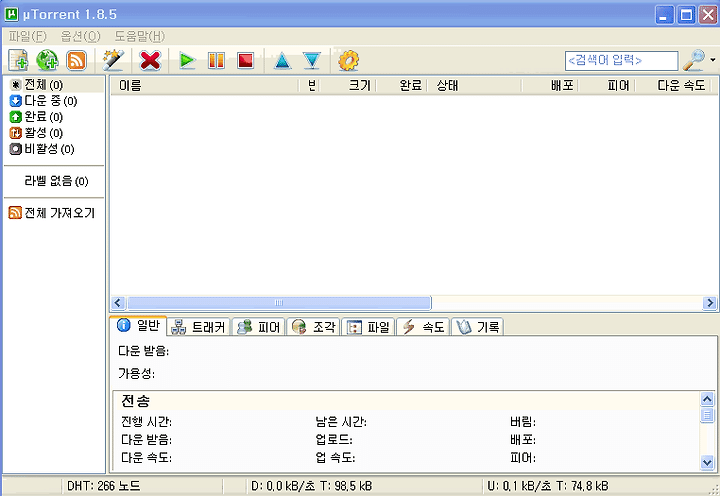Sort by 상태 column header

pos(475,85)
